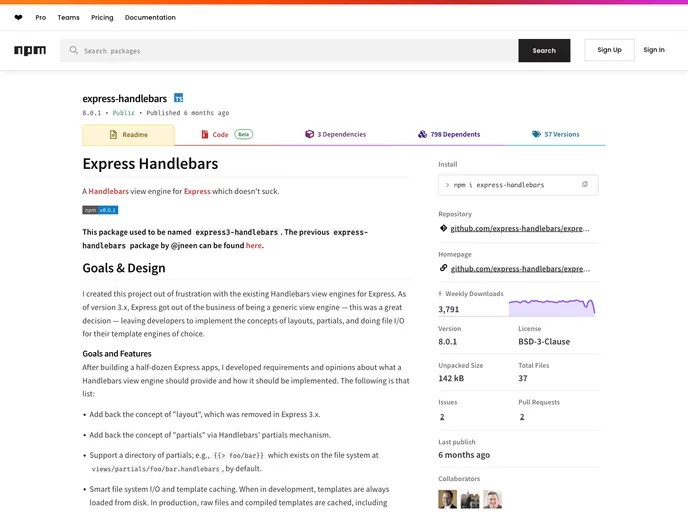The width and height of the screenshot is (688, 512).
Task: Switch to the 3 Dependencies tab
Action: pos(336,134)
